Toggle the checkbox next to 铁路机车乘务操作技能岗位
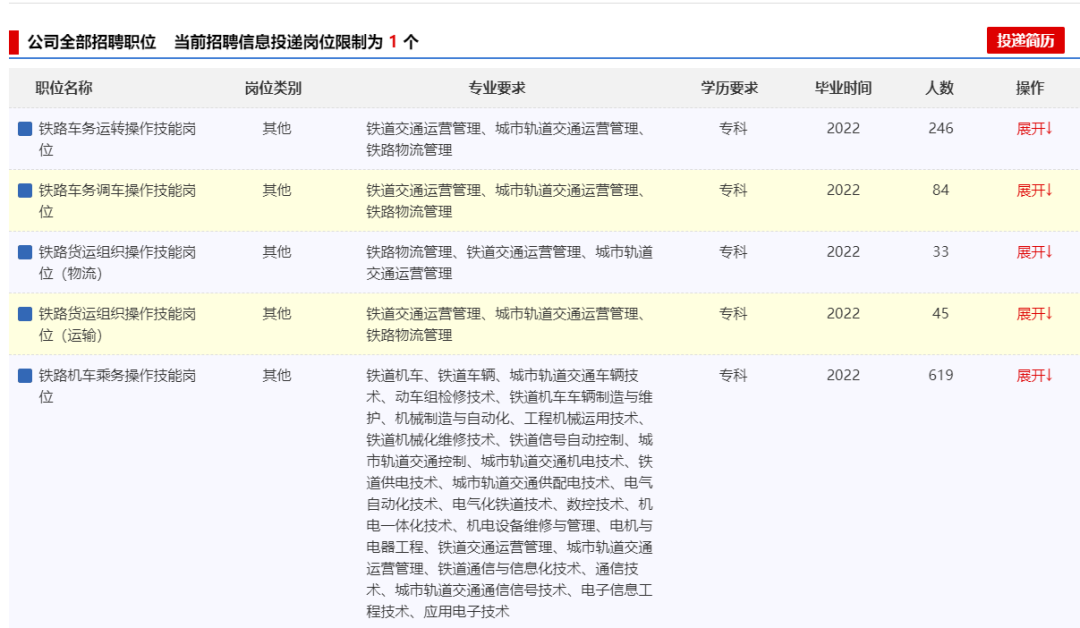1080x628 pixels. (25, 376)
